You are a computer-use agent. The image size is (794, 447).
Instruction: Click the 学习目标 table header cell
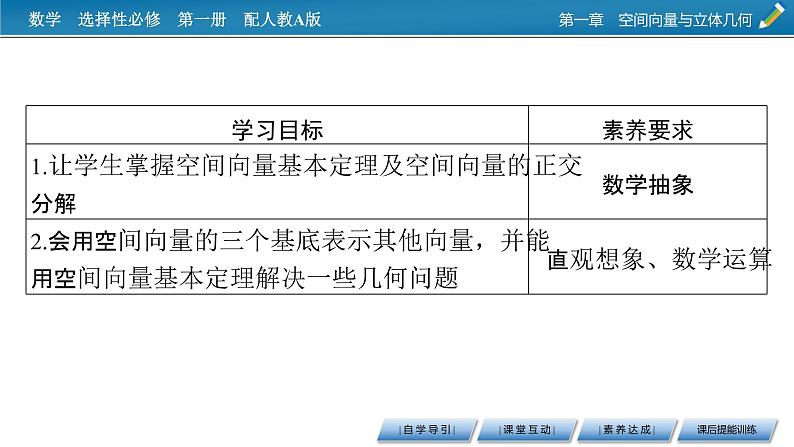tap(277, 130)
